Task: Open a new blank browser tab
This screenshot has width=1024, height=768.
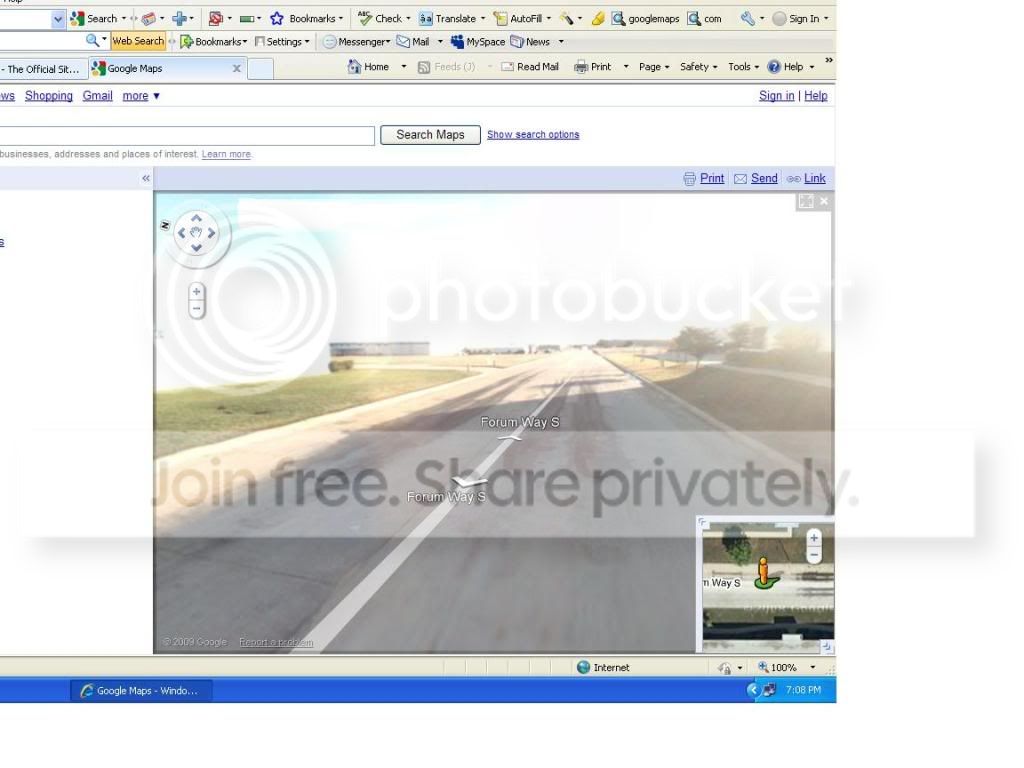Action: click(261, 69)
